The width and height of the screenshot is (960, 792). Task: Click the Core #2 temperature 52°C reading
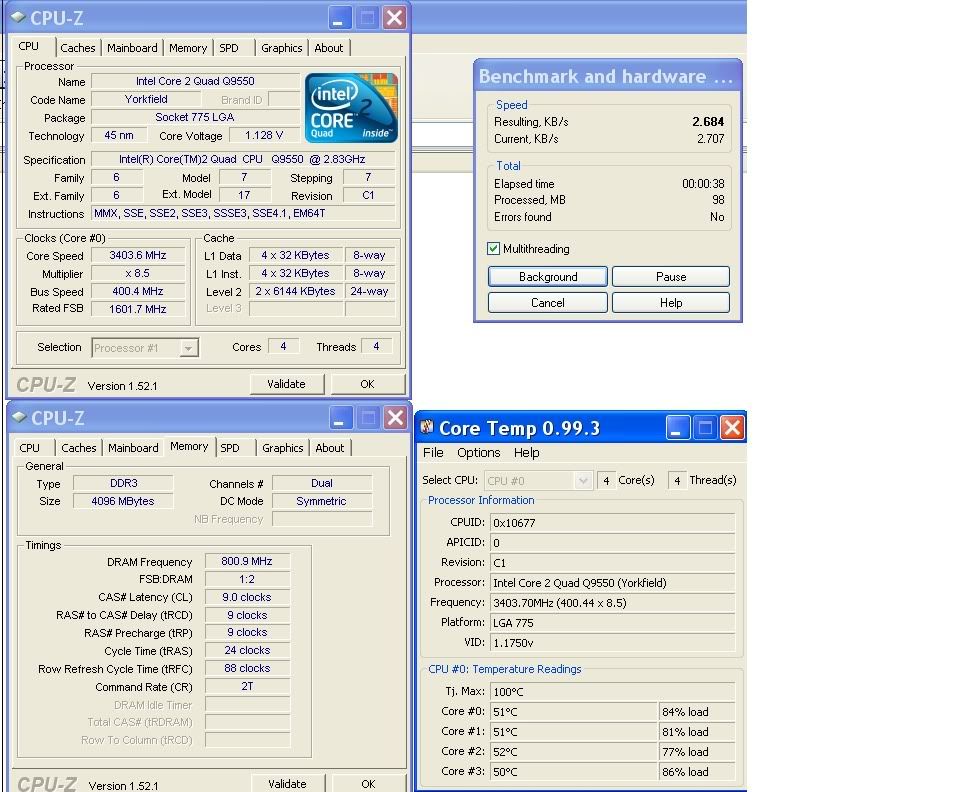coord(574,752)
